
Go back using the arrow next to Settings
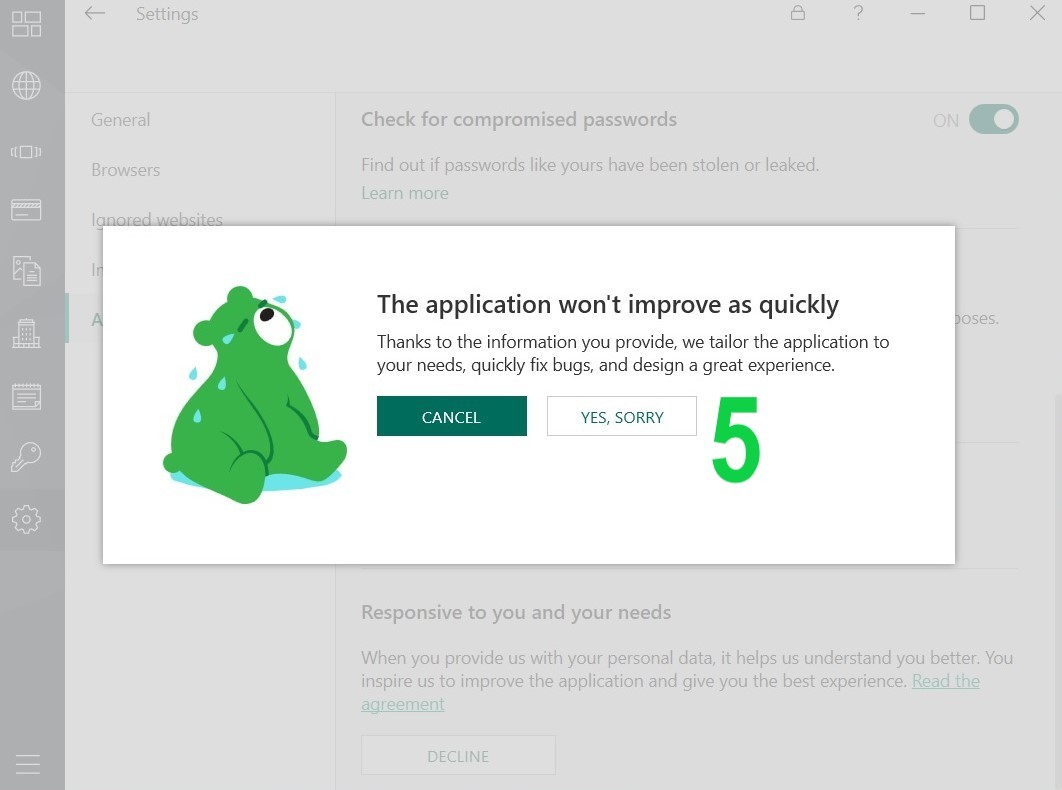coord(95,14)
